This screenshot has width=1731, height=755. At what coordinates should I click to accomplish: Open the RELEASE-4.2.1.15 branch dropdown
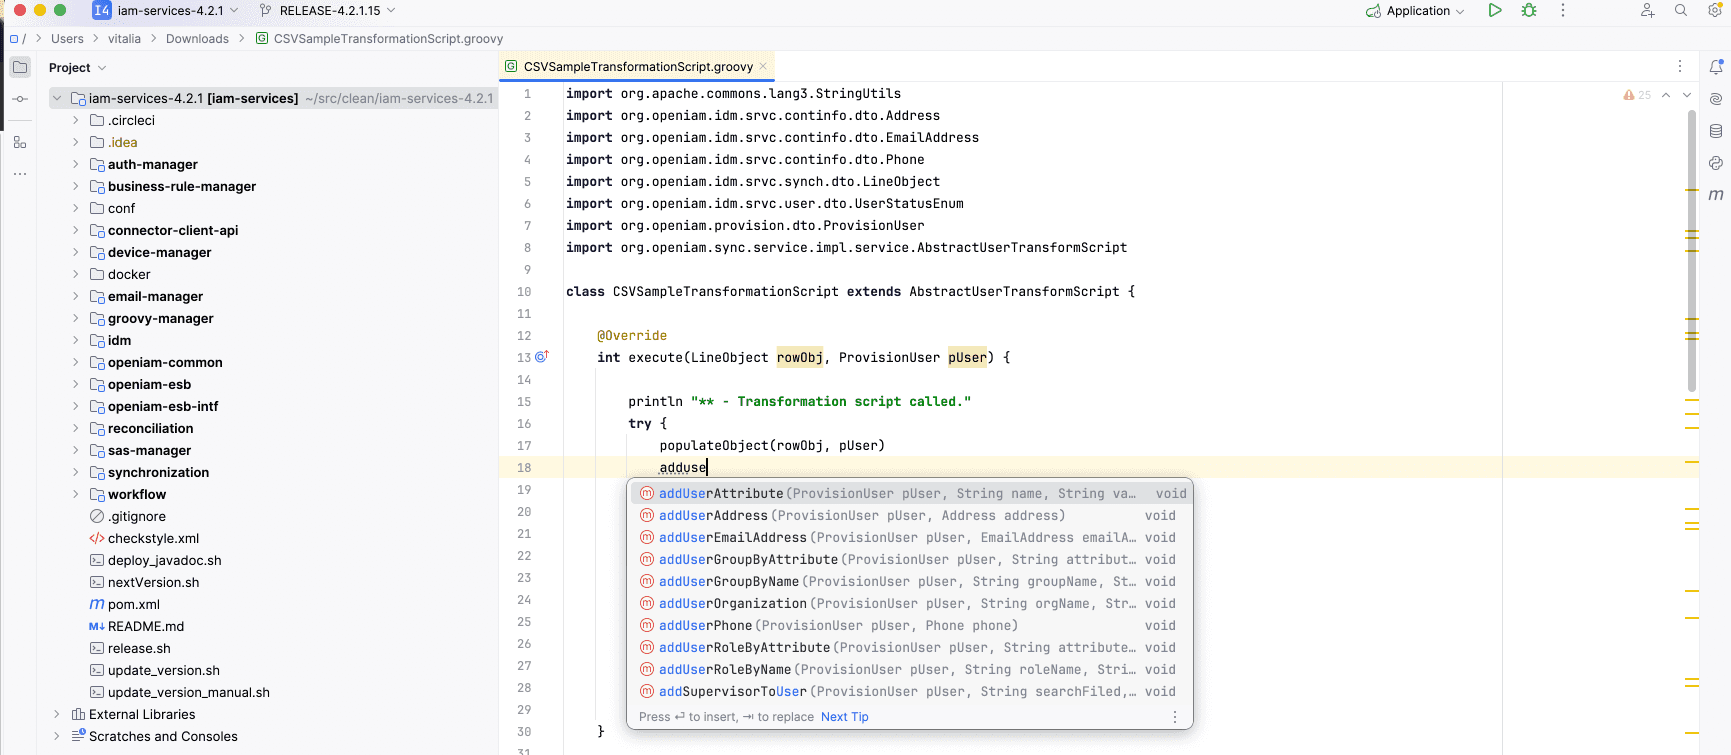click(328, 11)
